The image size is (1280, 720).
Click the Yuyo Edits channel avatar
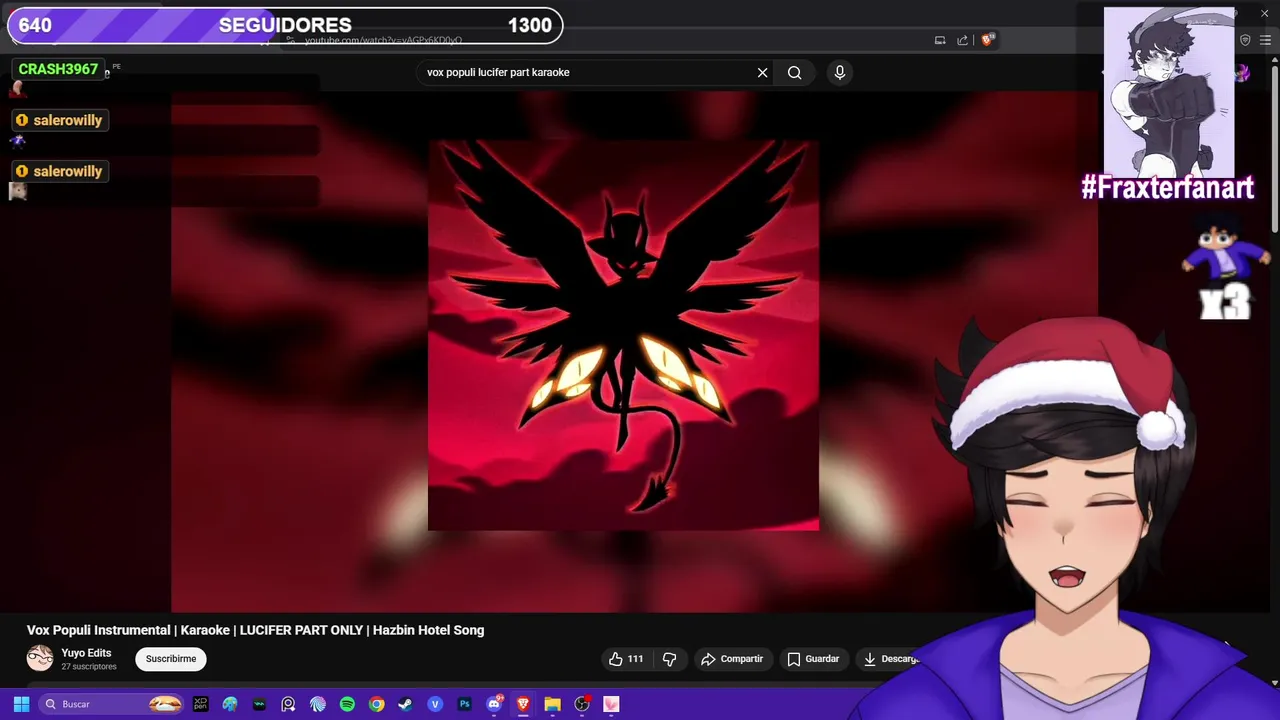[x=40, y=658]
